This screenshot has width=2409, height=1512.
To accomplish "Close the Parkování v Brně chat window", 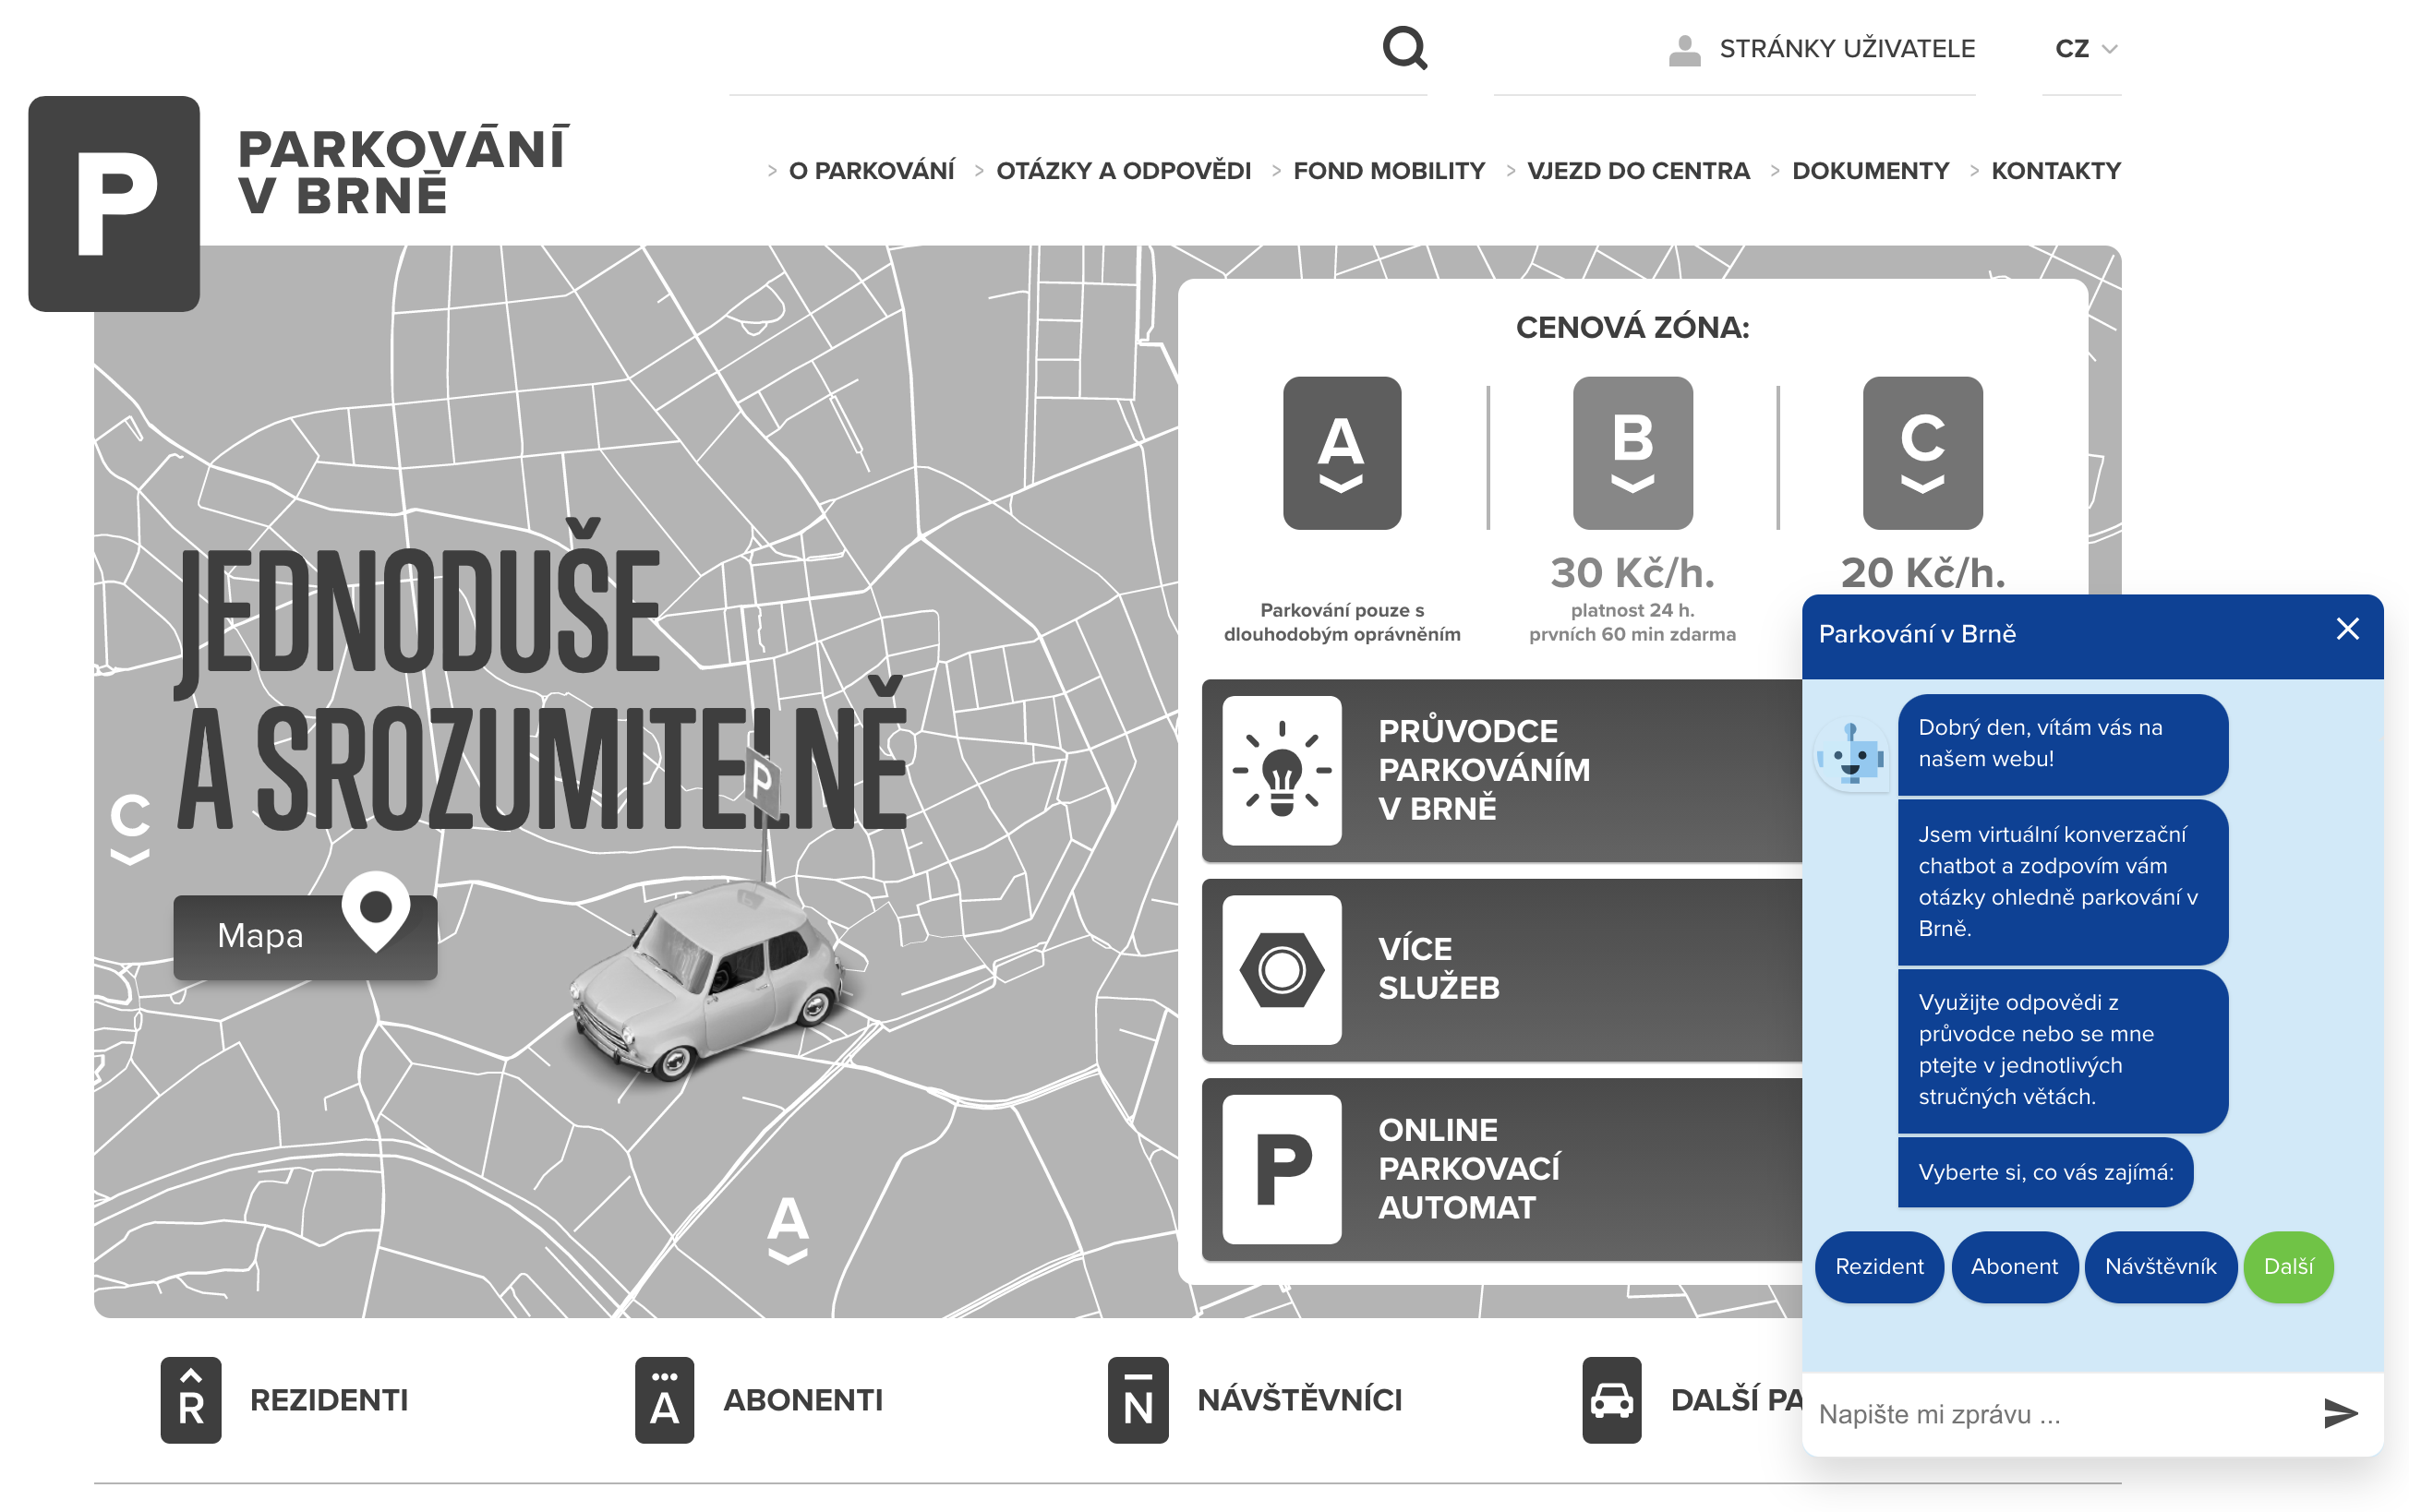I will (x=2347, y=629).
